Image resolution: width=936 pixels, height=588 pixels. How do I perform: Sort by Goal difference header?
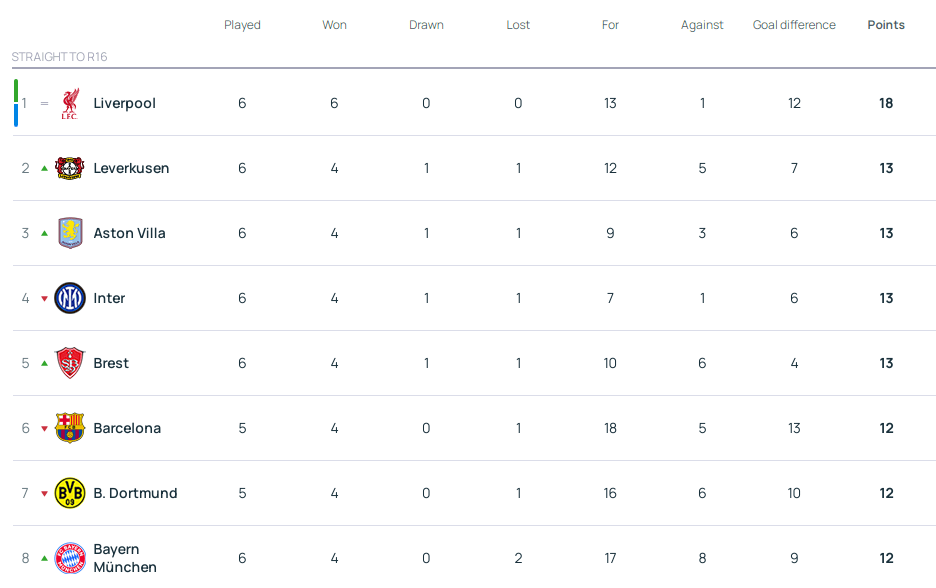point(794,25)
